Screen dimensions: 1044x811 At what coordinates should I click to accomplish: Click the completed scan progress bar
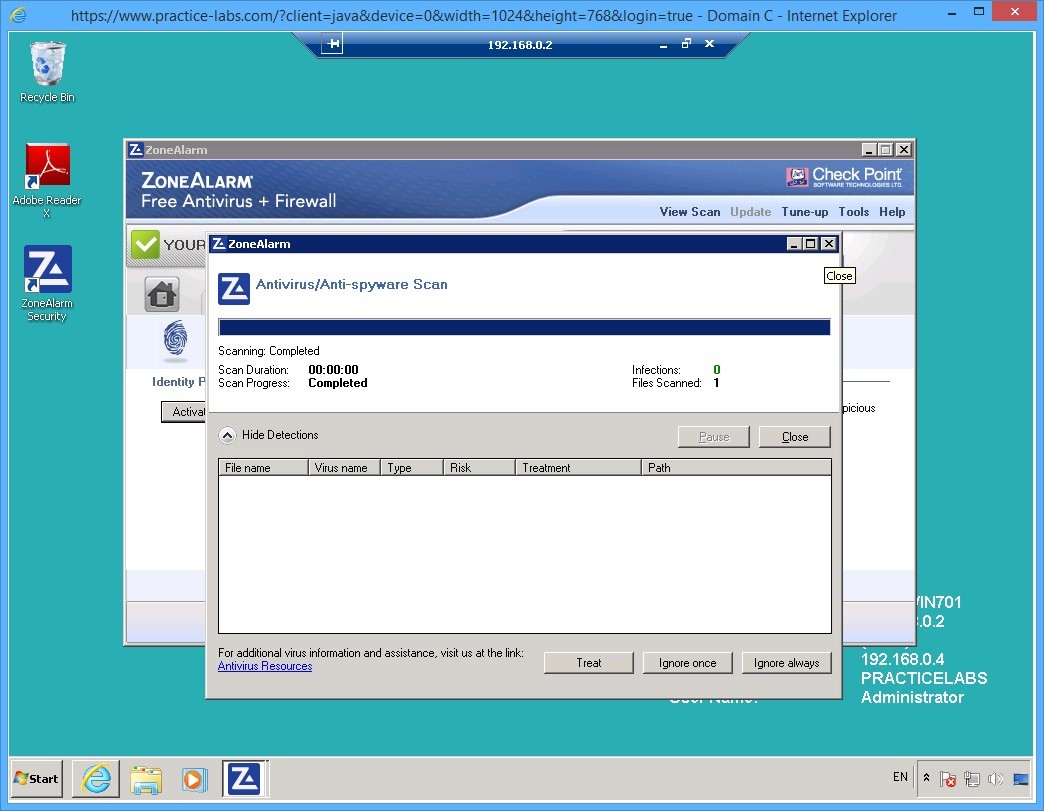point(524,327)
